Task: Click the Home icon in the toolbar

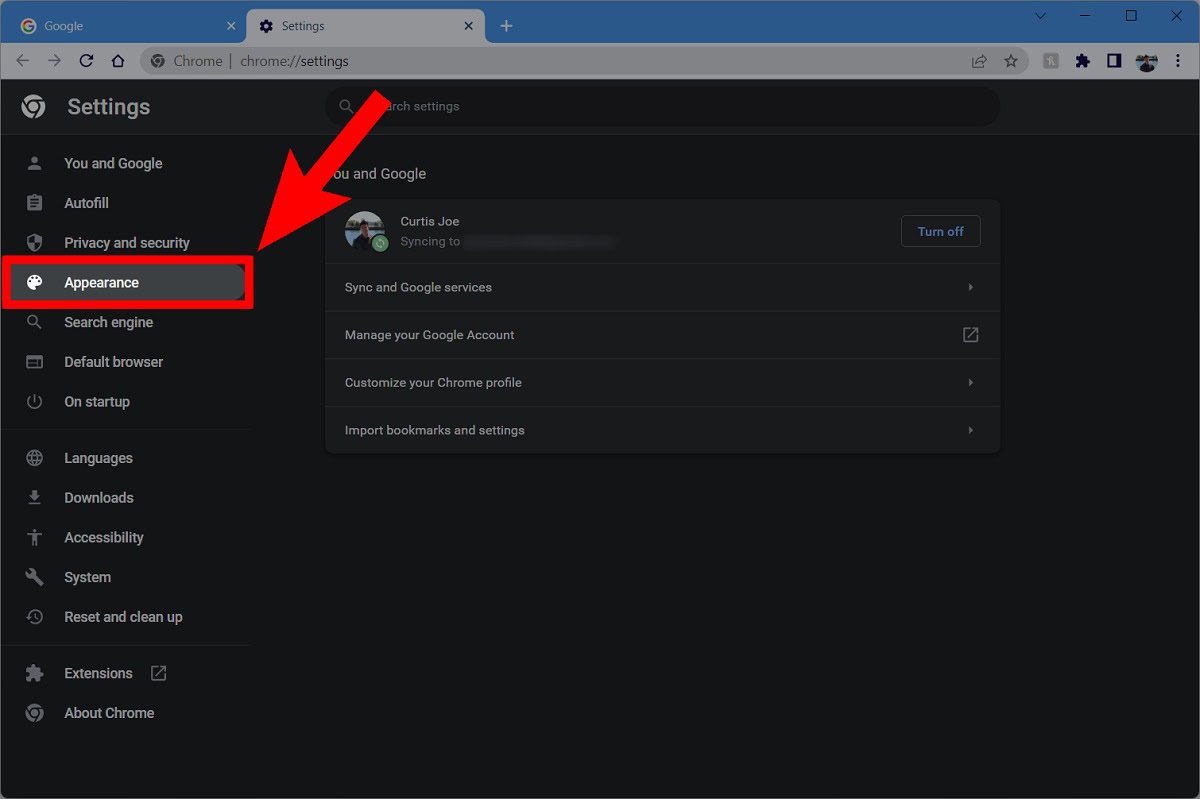Action: click(x=118, y=61)
